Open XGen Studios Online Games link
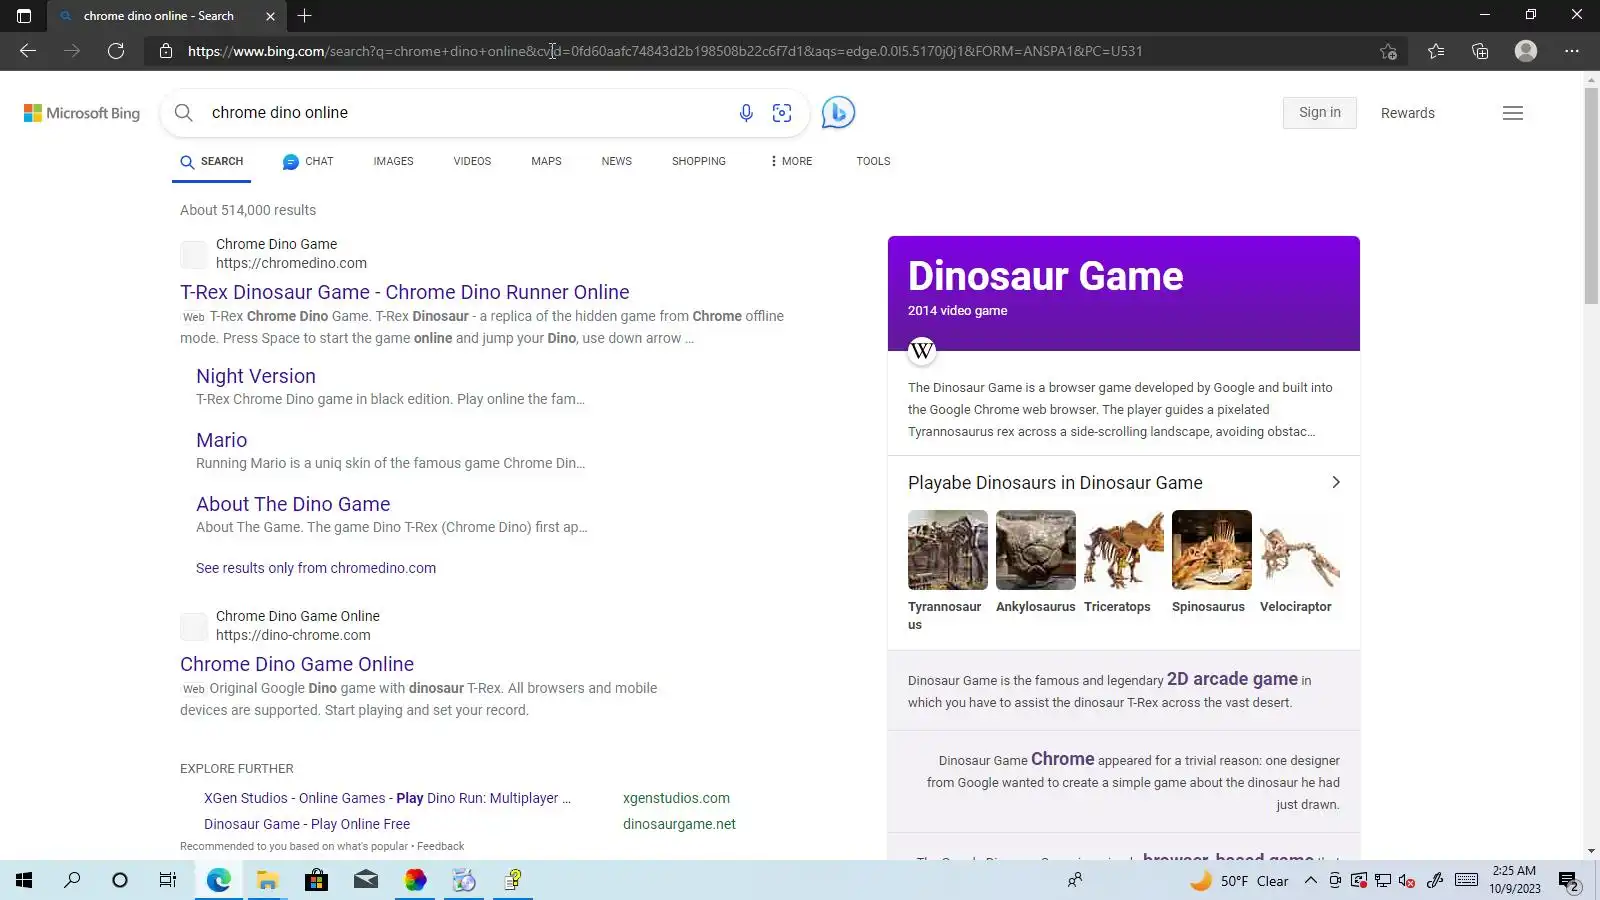1600x900 pixels. pyautogui.click(x=387, y=798)
